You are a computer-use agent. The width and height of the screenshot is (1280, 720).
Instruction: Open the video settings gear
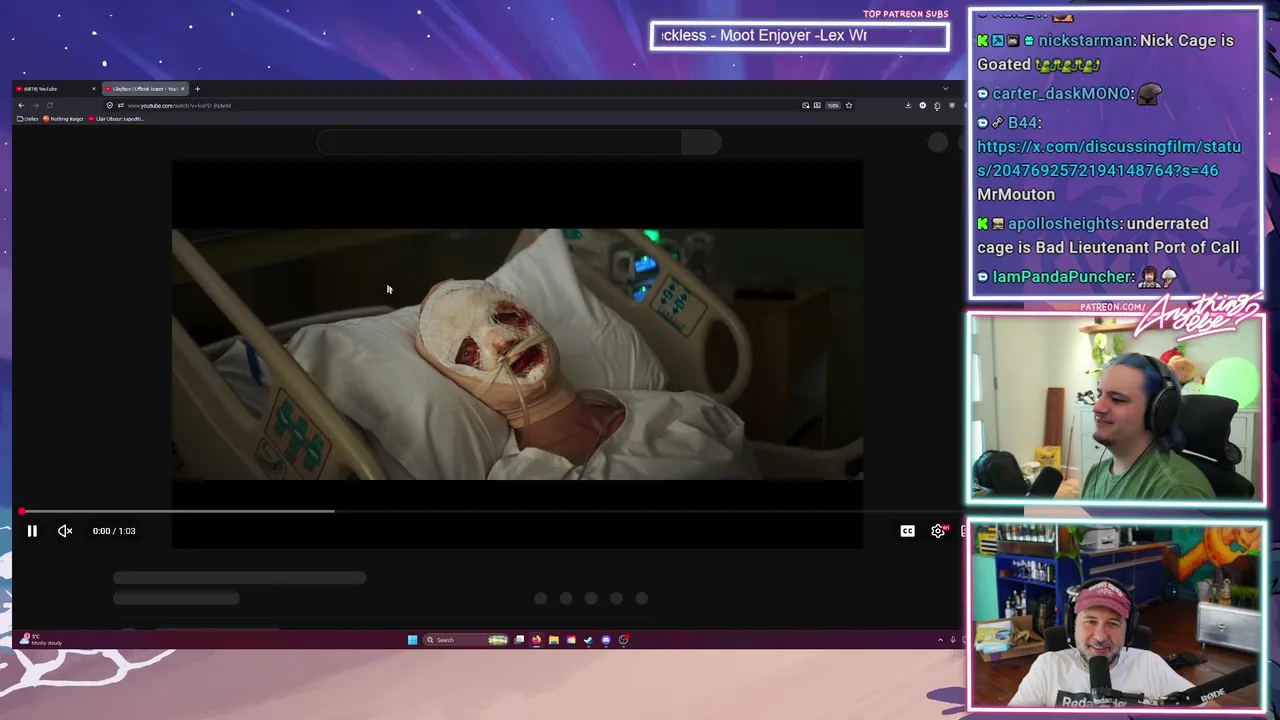coord(938,531)
